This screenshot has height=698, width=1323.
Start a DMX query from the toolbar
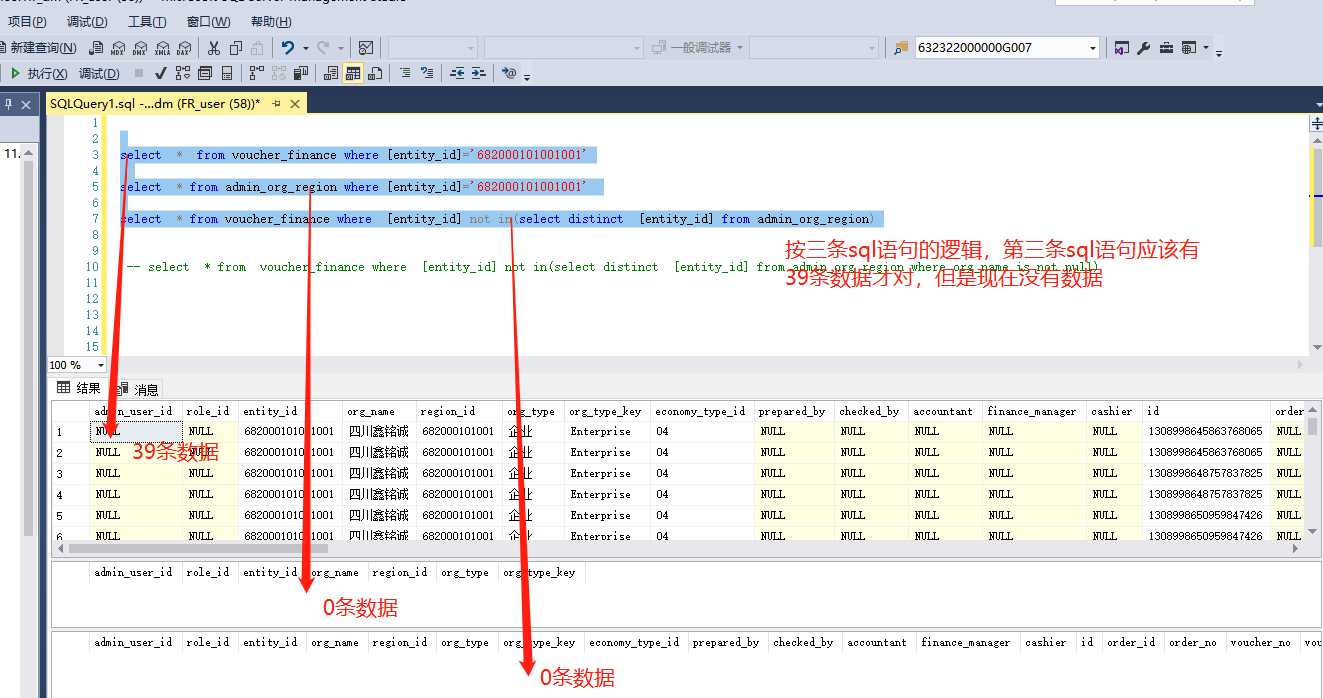(140, 48)
